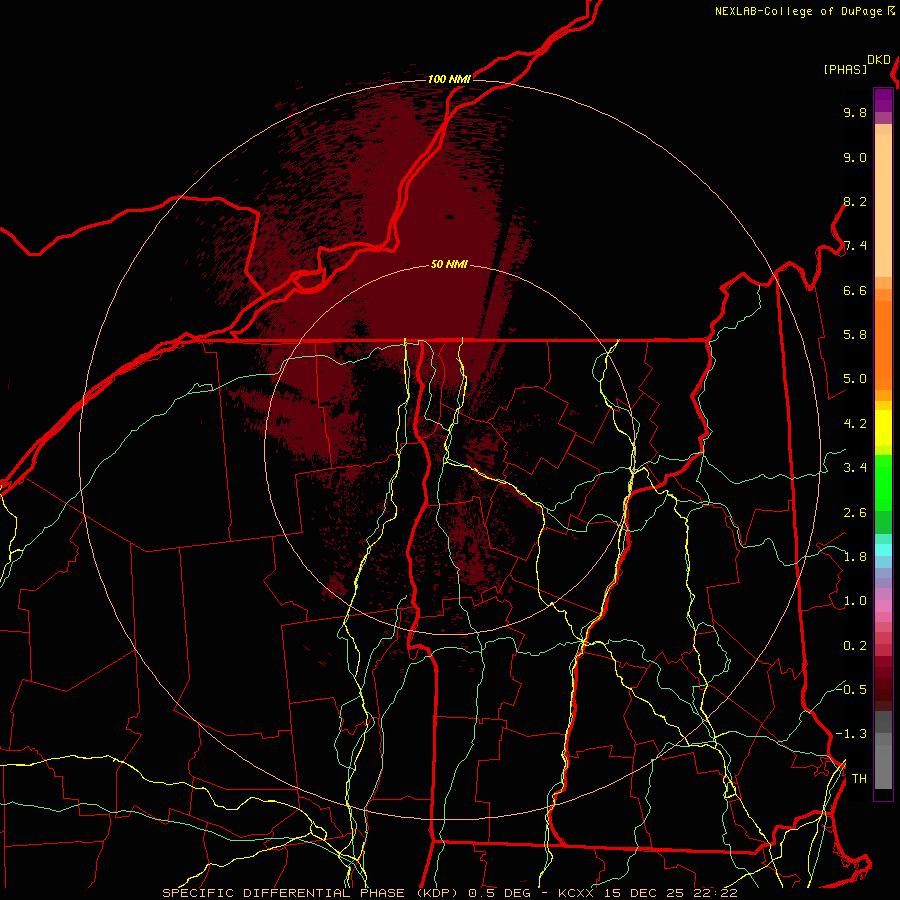900x900 pixels.
Task: Click the 7.4 legend value
Action: (x=855, y=246)
